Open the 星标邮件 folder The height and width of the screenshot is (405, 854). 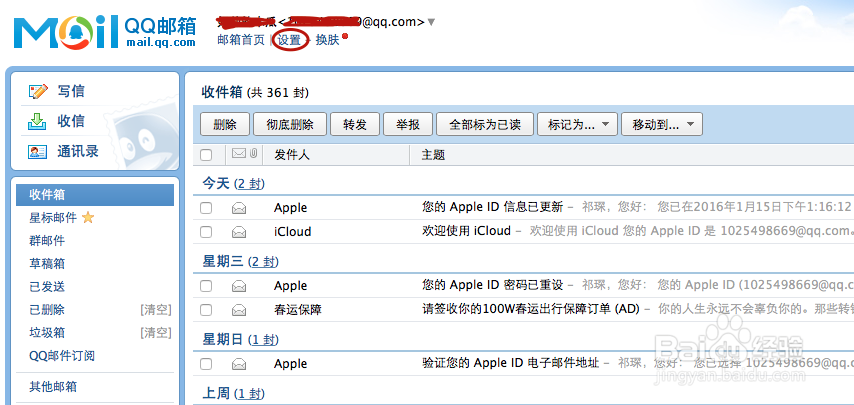point(53,218)
